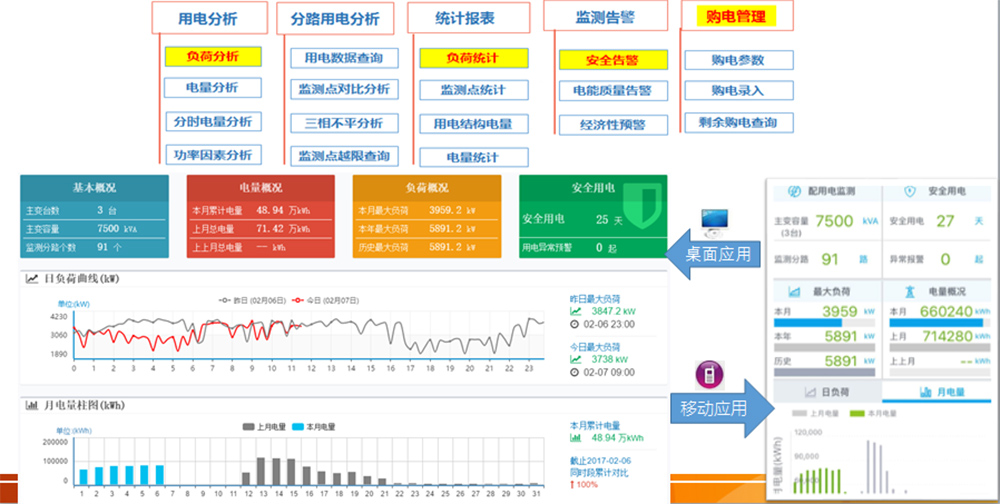This screenshot has width=1000, height=504.
Task: Open 电量统计 report
Action: coord(474,158)
